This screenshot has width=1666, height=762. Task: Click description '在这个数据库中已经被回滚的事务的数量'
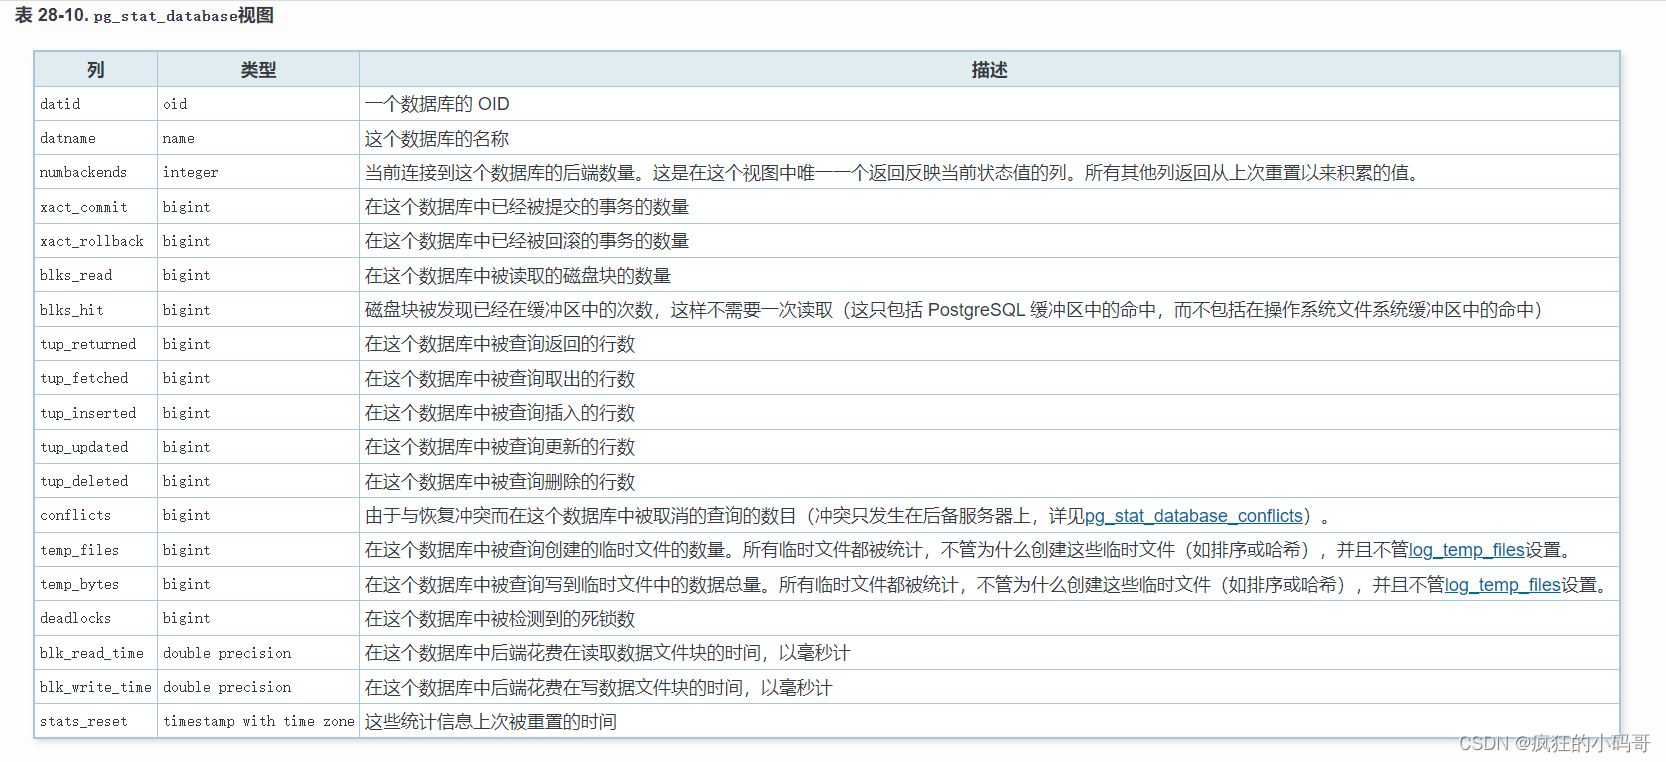point(527,241)
